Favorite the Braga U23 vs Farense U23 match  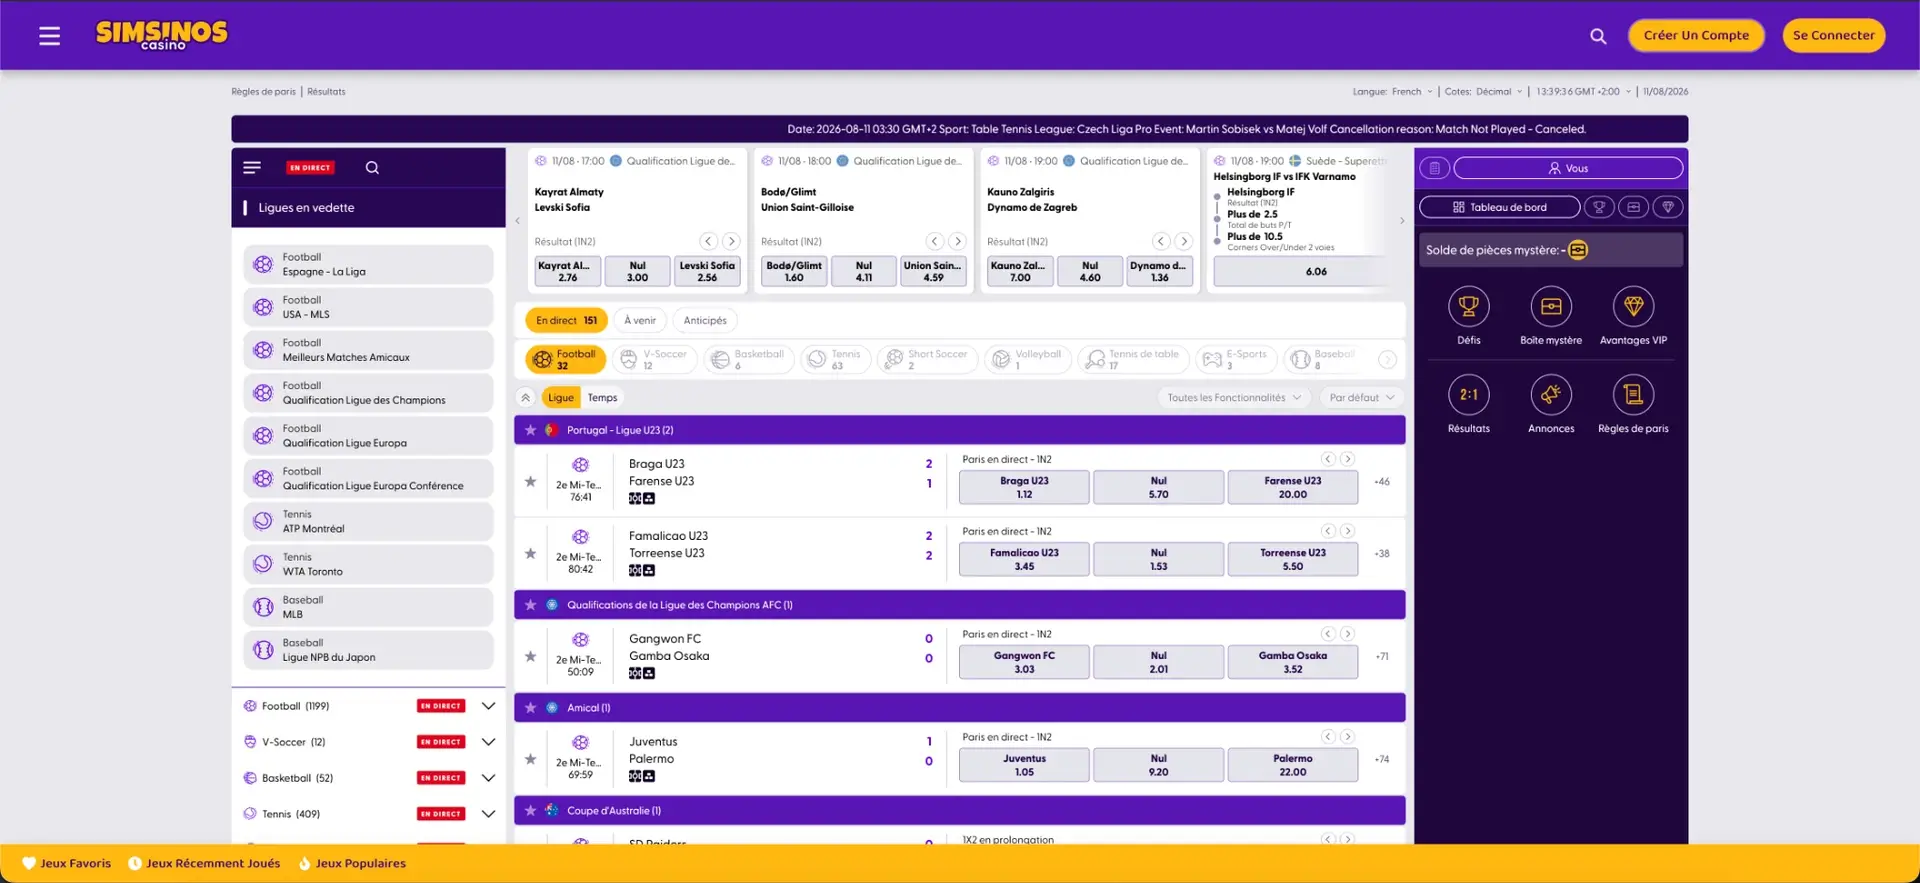tap(530, 481)
